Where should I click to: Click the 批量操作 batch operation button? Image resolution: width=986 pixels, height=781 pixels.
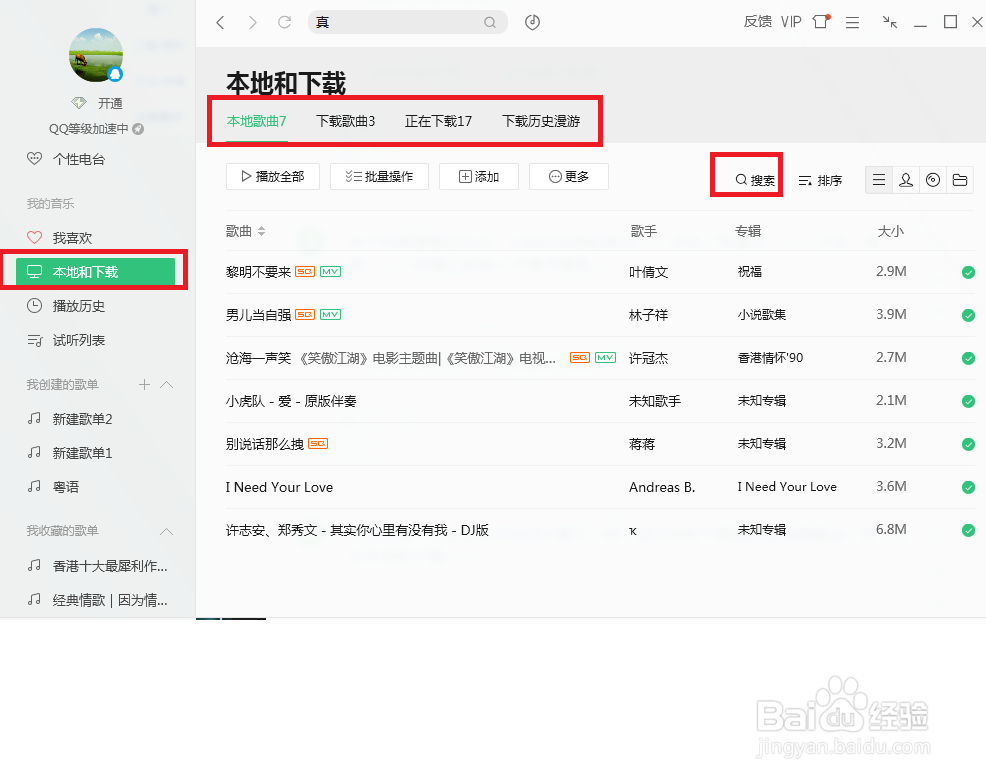[379, 176]
